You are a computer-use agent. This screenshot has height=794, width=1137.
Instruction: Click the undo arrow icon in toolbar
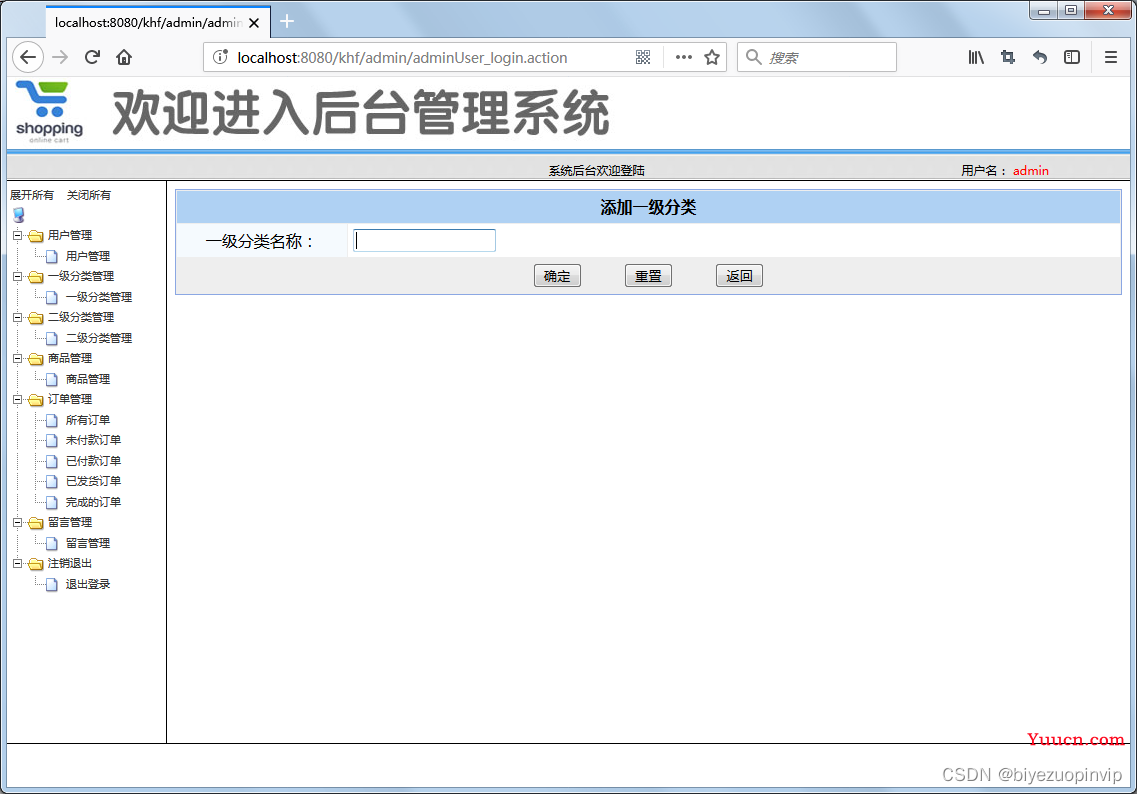tap(1040, 57)
